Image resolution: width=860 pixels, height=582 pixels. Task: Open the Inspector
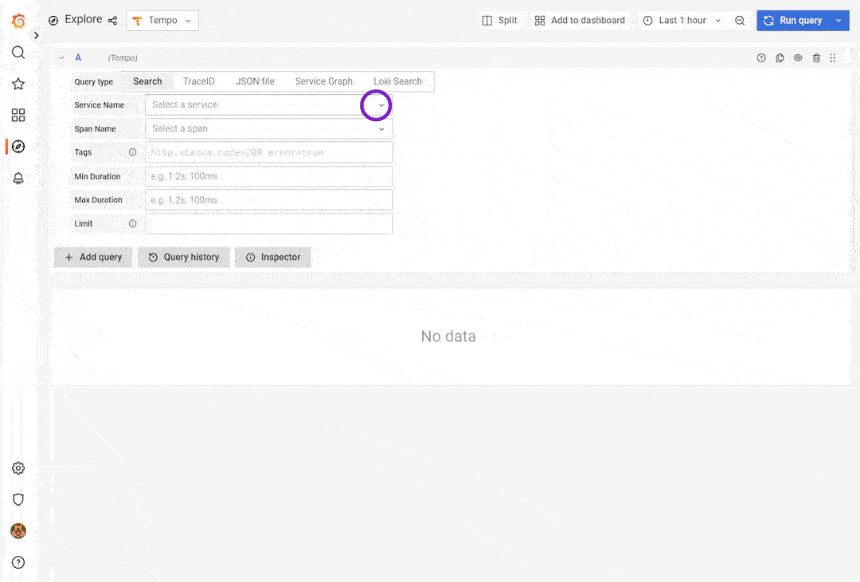click(273, 257)
